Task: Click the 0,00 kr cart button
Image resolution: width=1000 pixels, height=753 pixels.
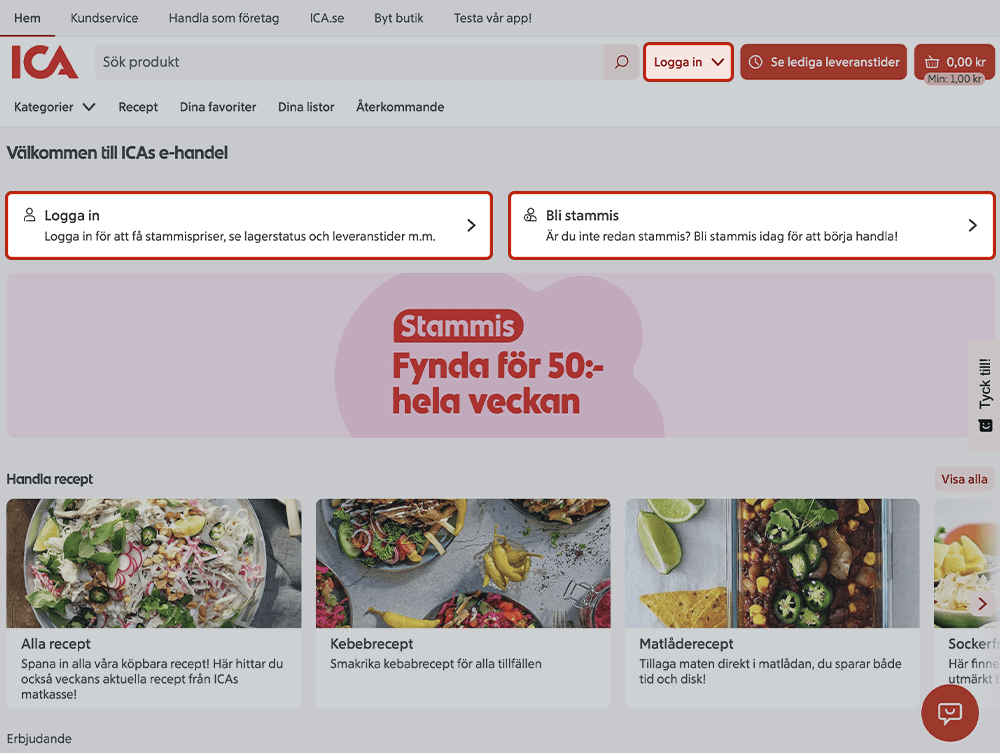Action: click(954, 62)
